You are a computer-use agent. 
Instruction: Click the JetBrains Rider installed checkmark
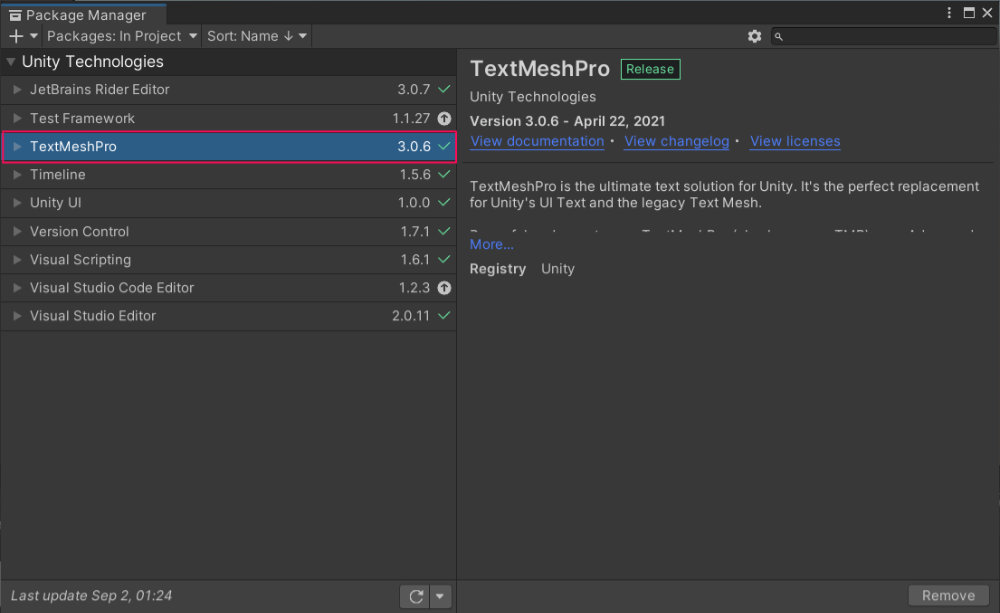coord(445,89)
